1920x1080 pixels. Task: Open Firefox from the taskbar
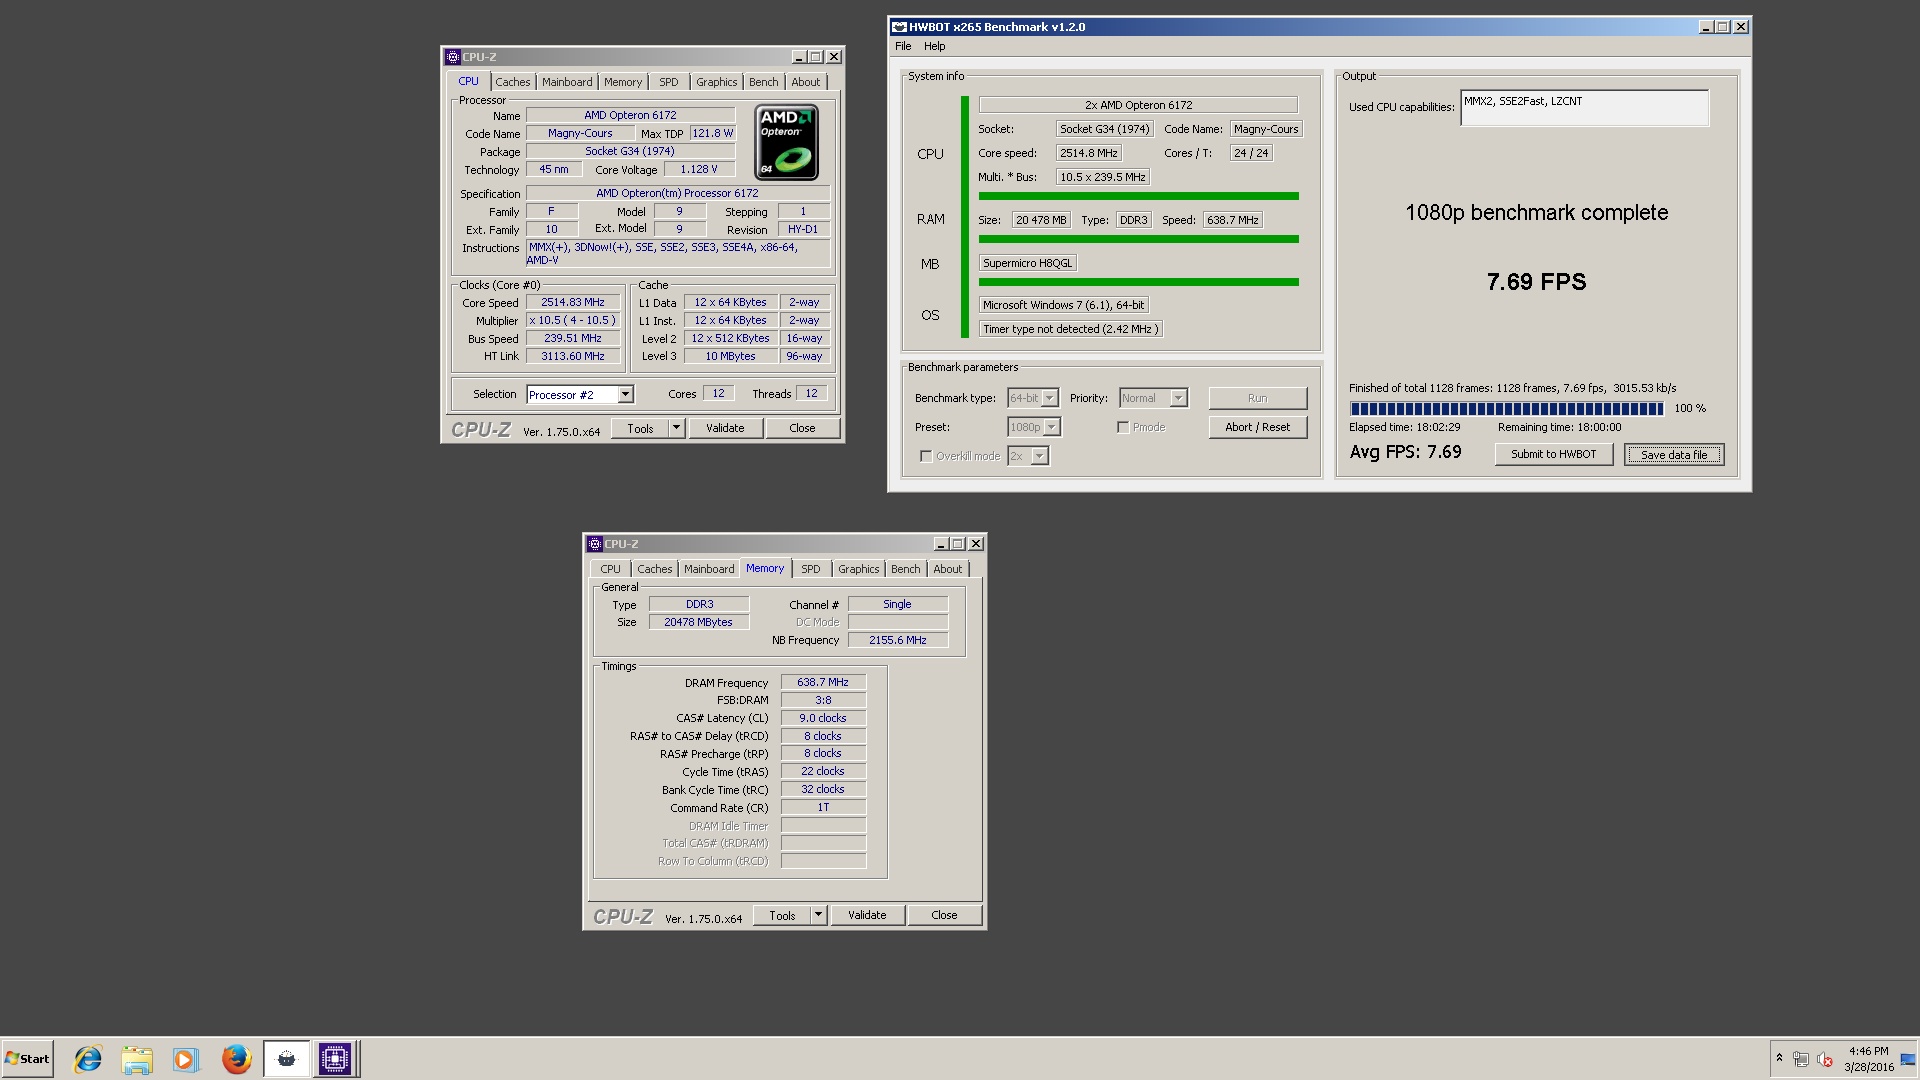click(236, 1059)
